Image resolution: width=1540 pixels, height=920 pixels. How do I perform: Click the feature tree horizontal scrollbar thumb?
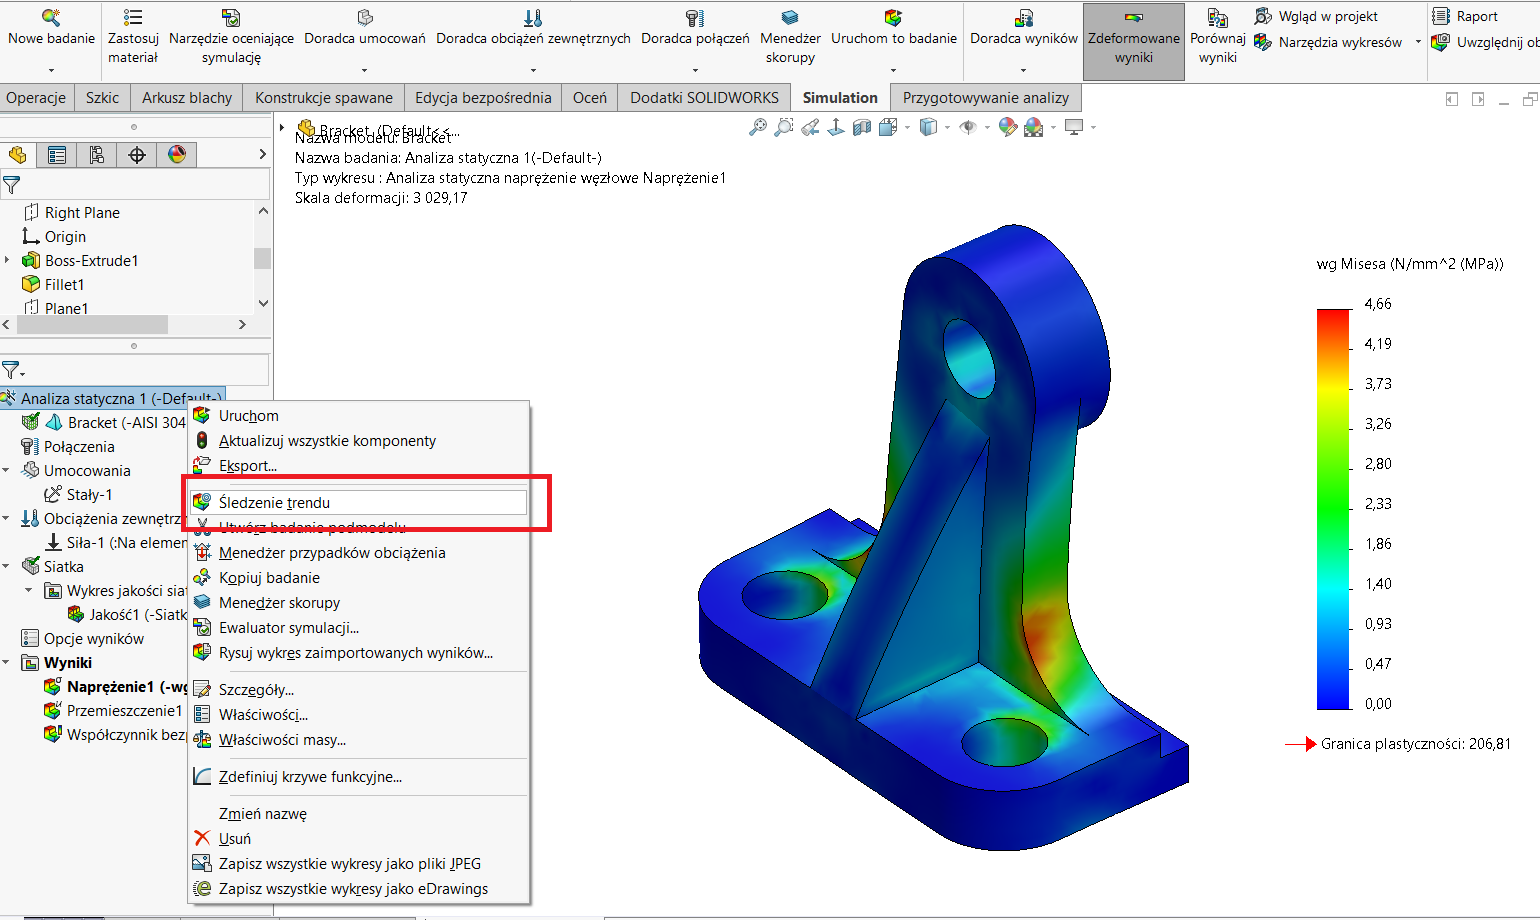point(92,325)
